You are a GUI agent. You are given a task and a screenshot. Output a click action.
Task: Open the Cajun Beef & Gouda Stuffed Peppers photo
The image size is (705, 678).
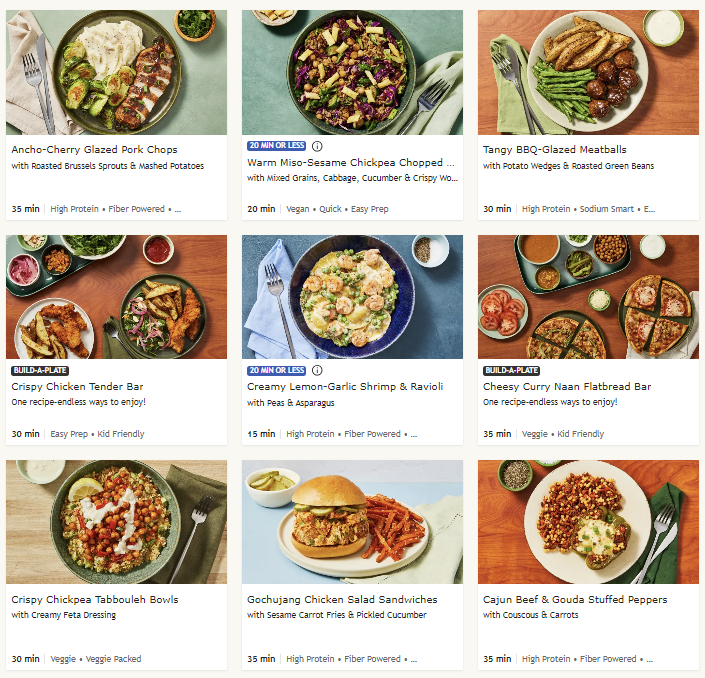click(588, 522)
